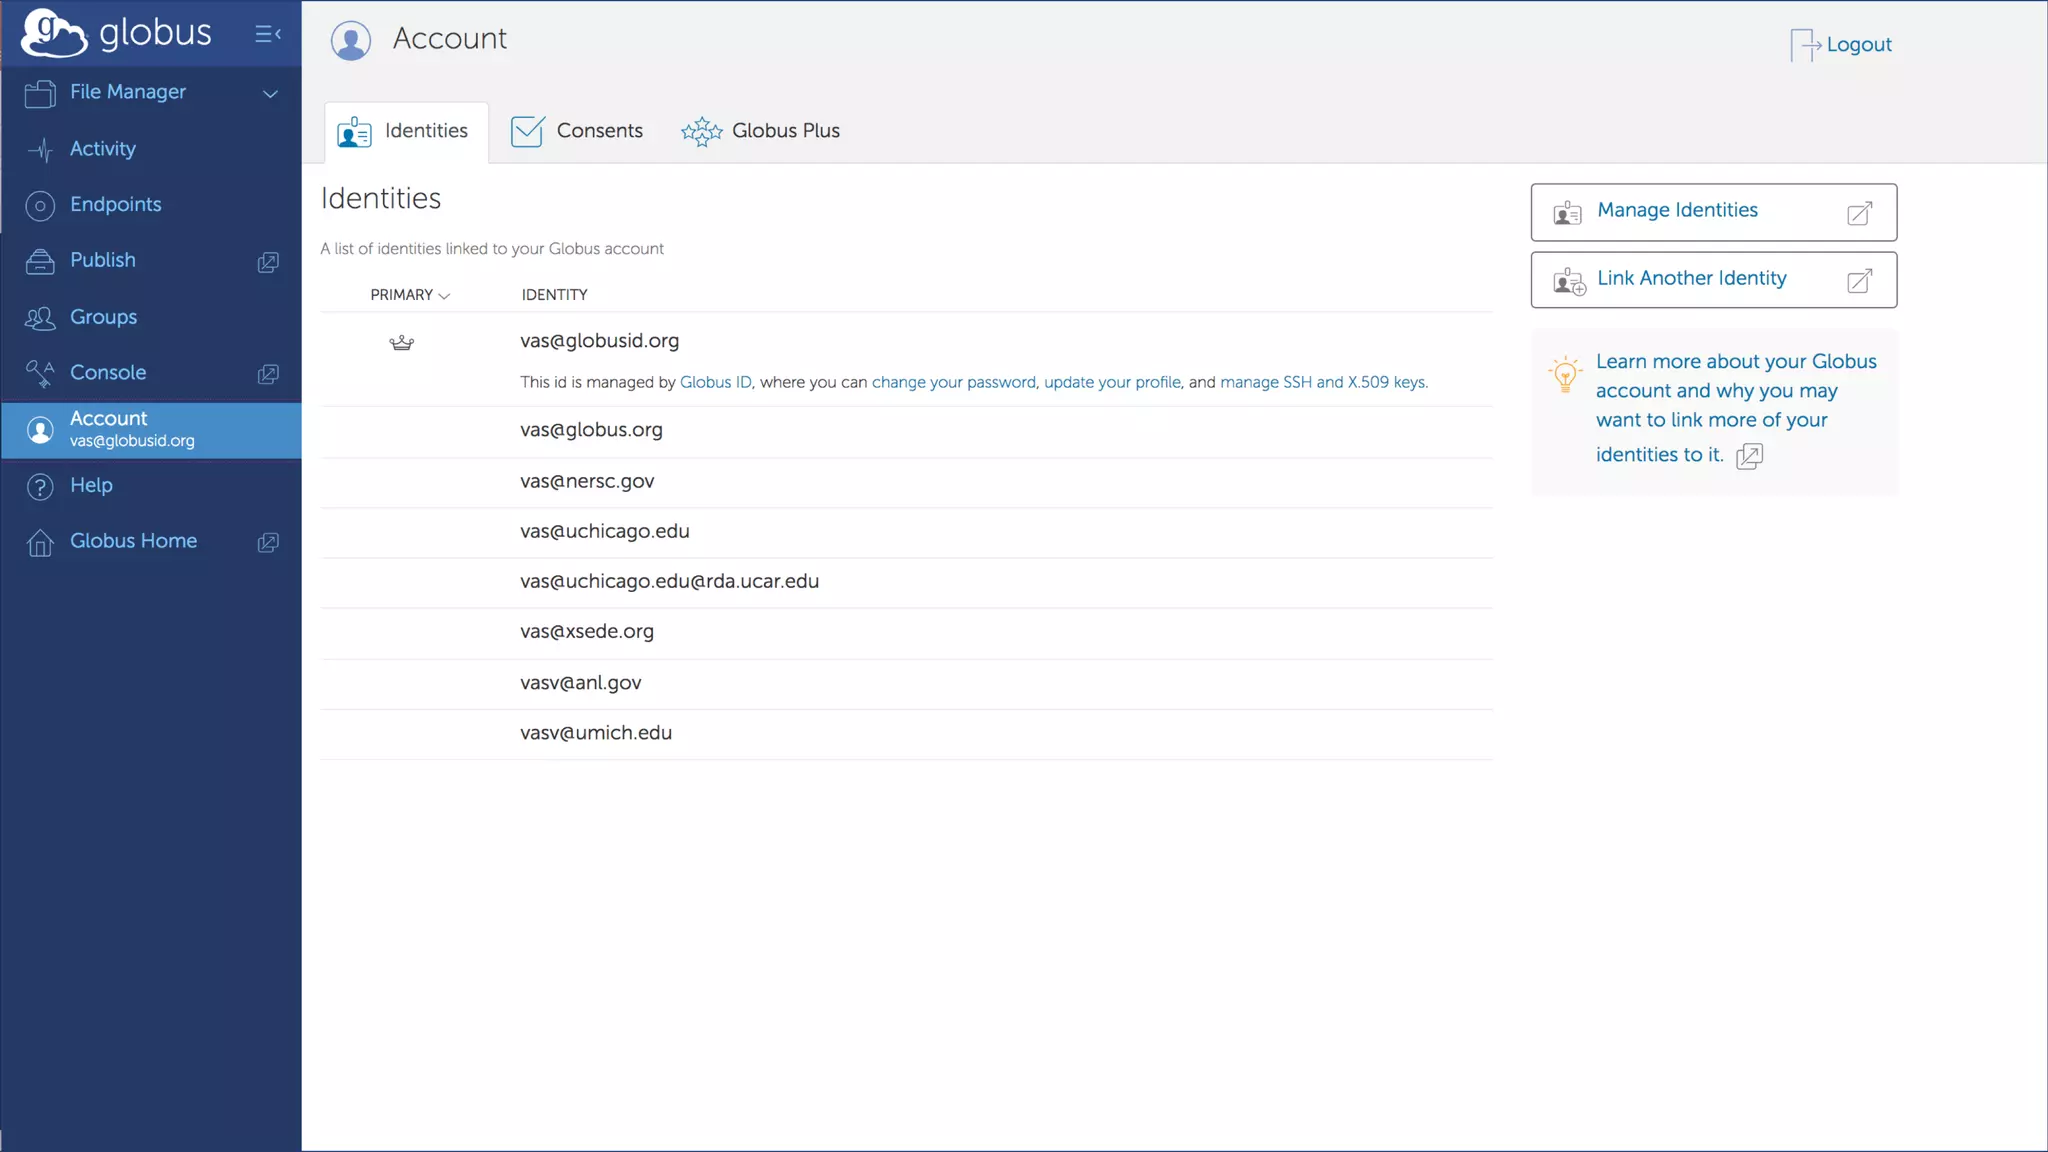Screen dimensions: 2048x1152
Task: Open Activity from the sidebar
Action: pyautogui.click(x=102, y=149)
